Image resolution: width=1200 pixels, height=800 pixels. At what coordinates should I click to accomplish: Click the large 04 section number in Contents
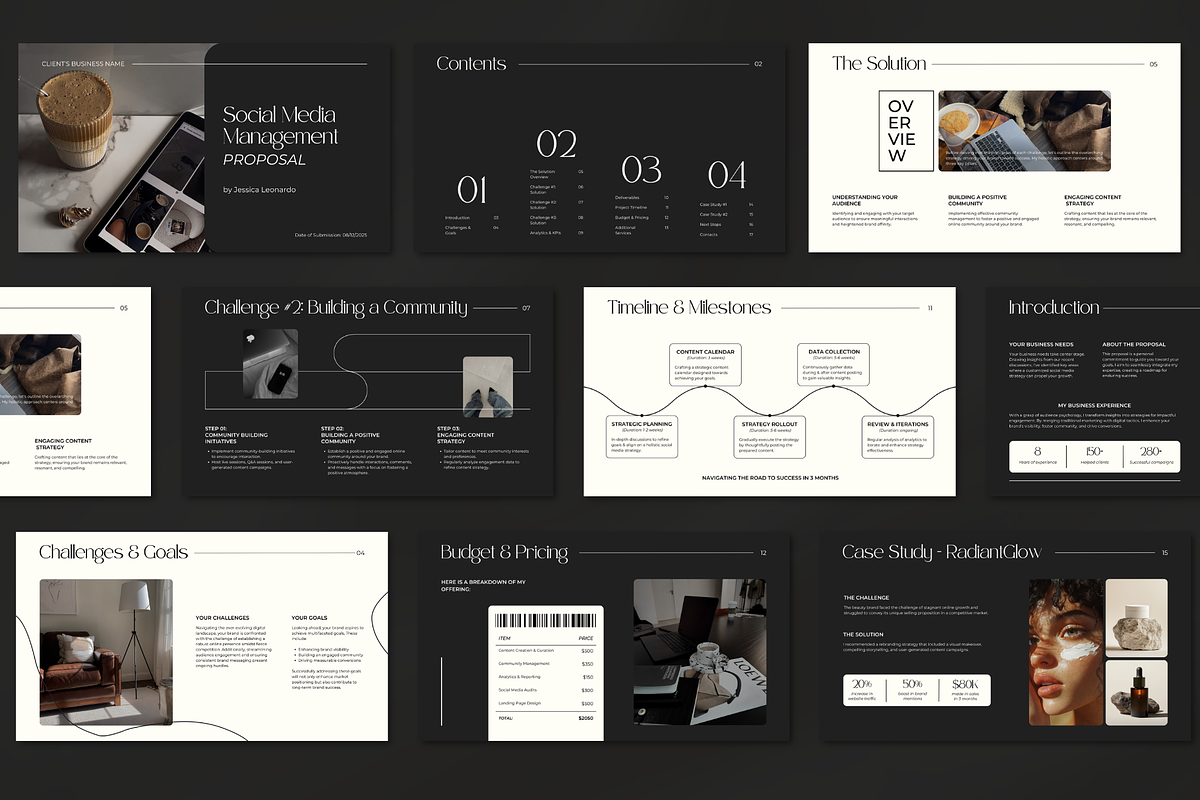tap(726, 176)
